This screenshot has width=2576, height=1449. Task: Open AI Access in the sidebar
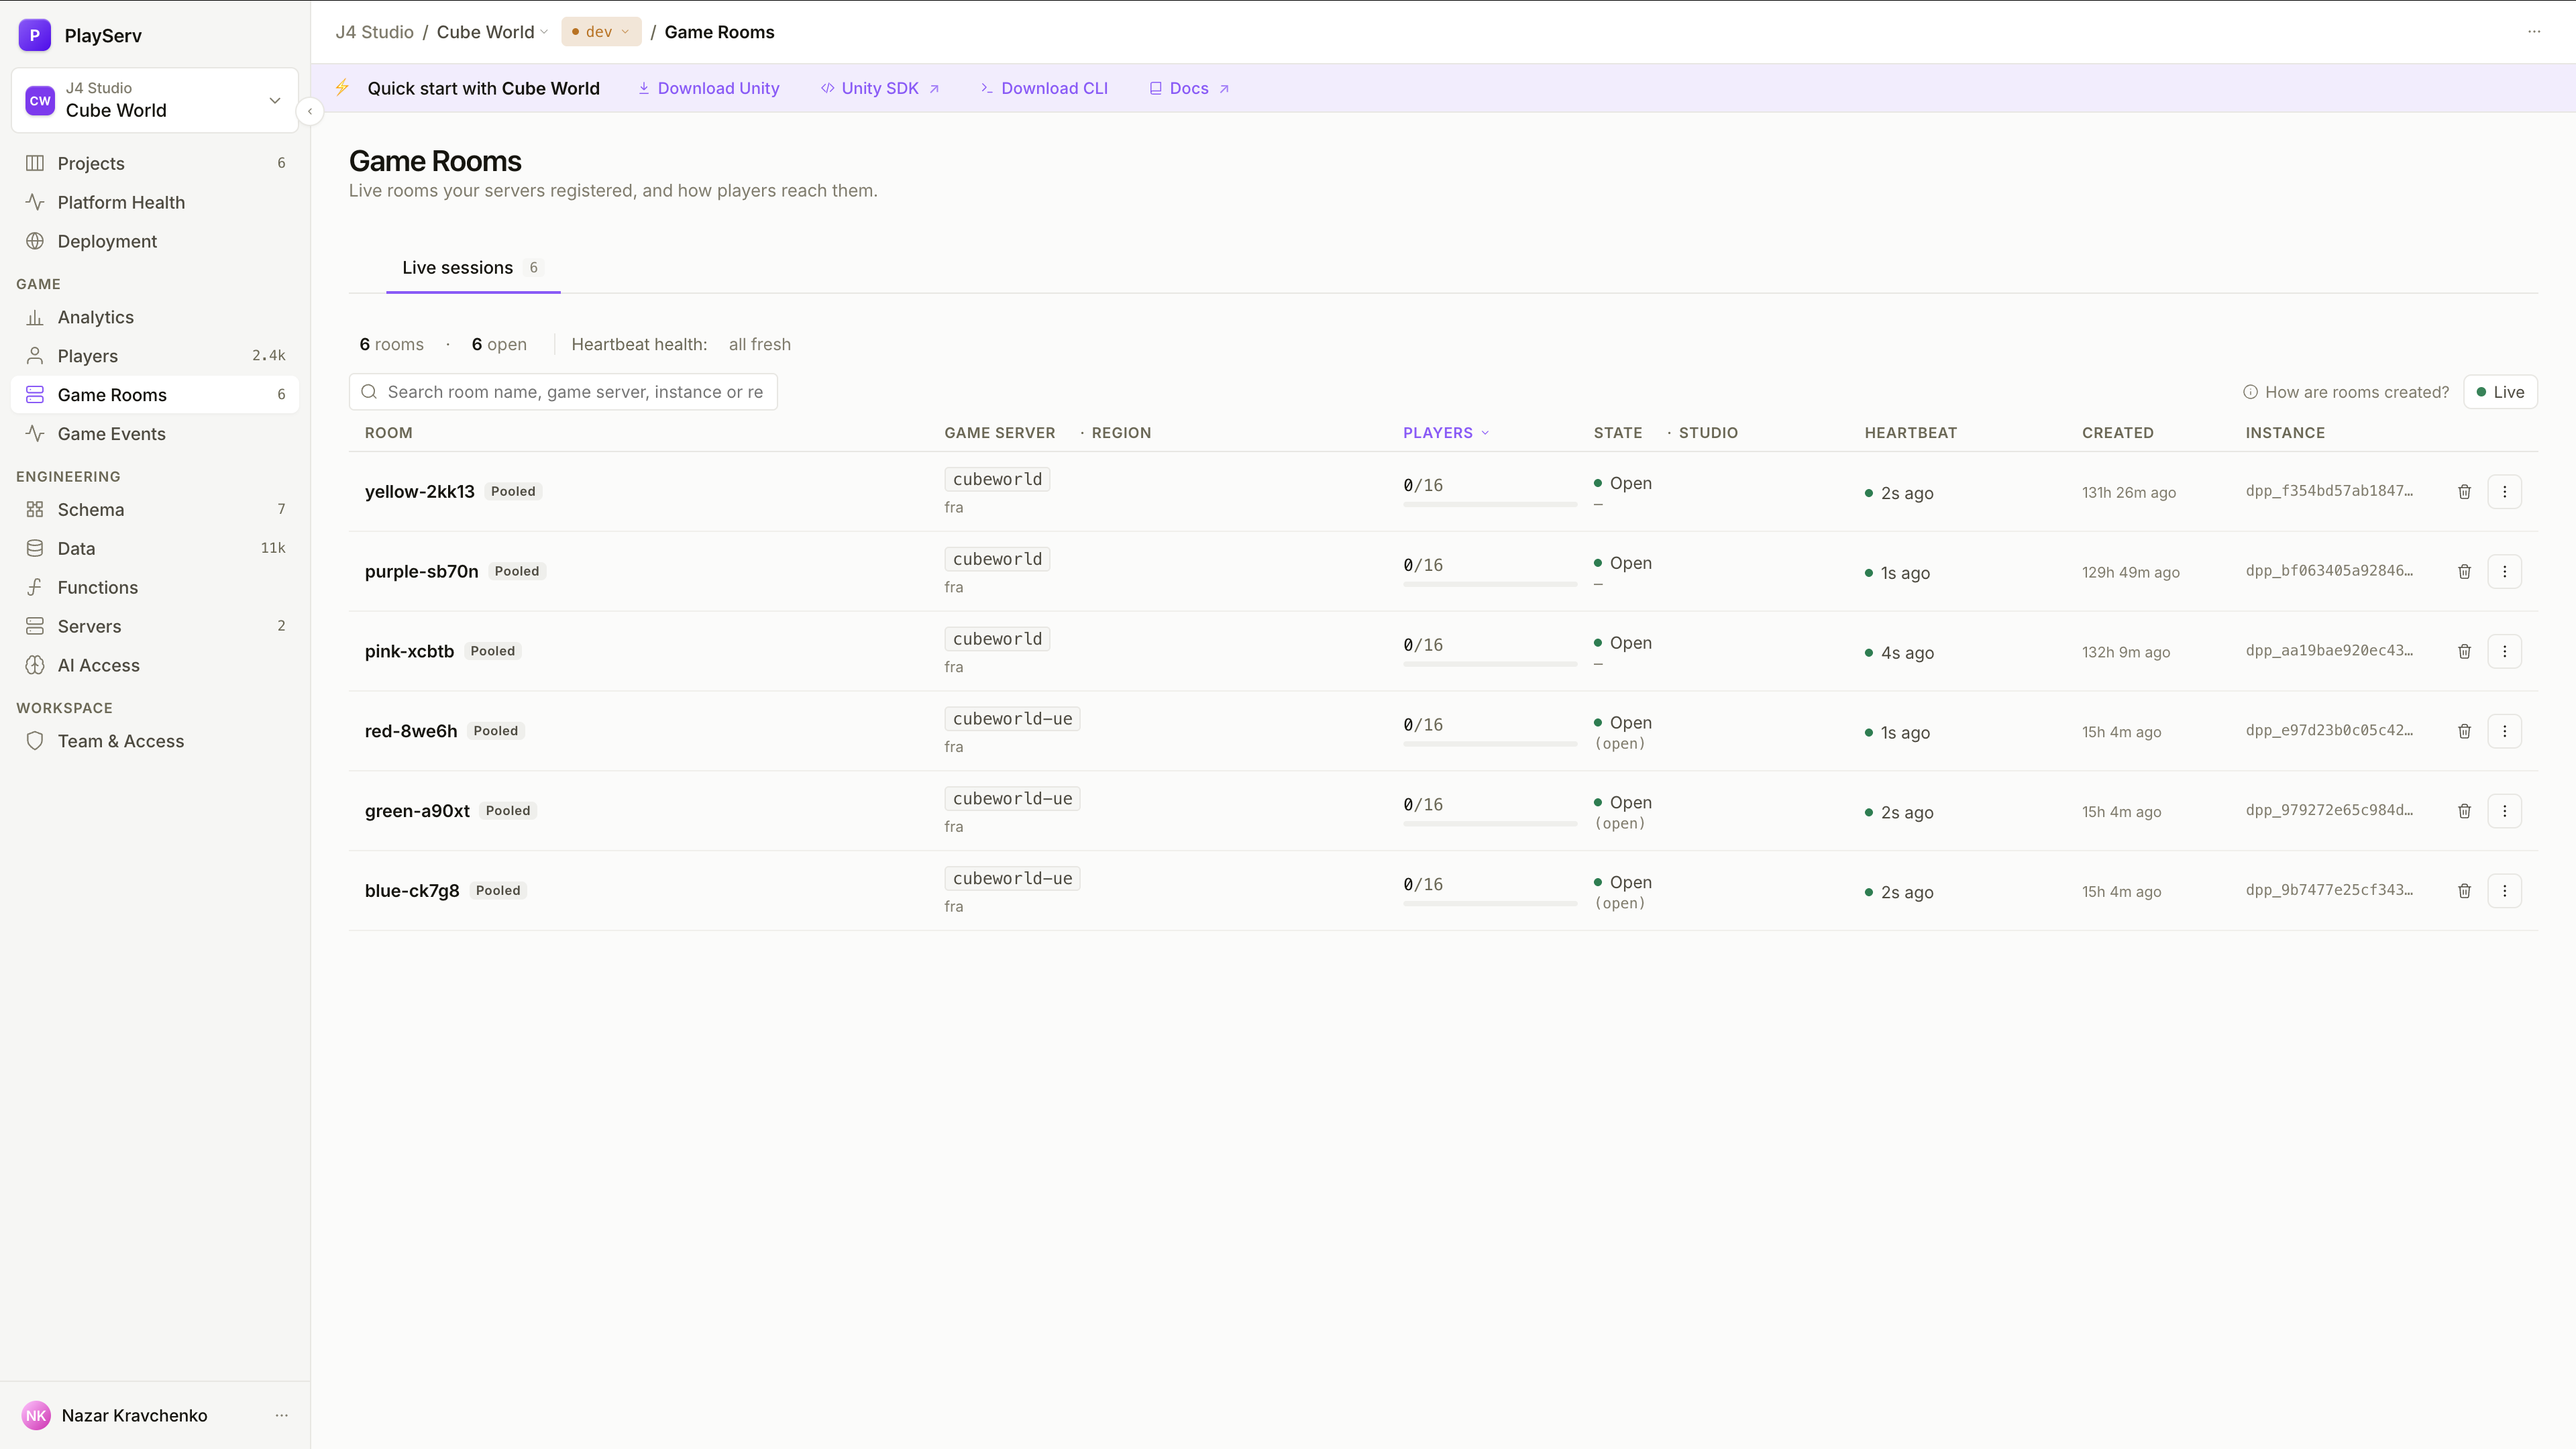[154, 665]
